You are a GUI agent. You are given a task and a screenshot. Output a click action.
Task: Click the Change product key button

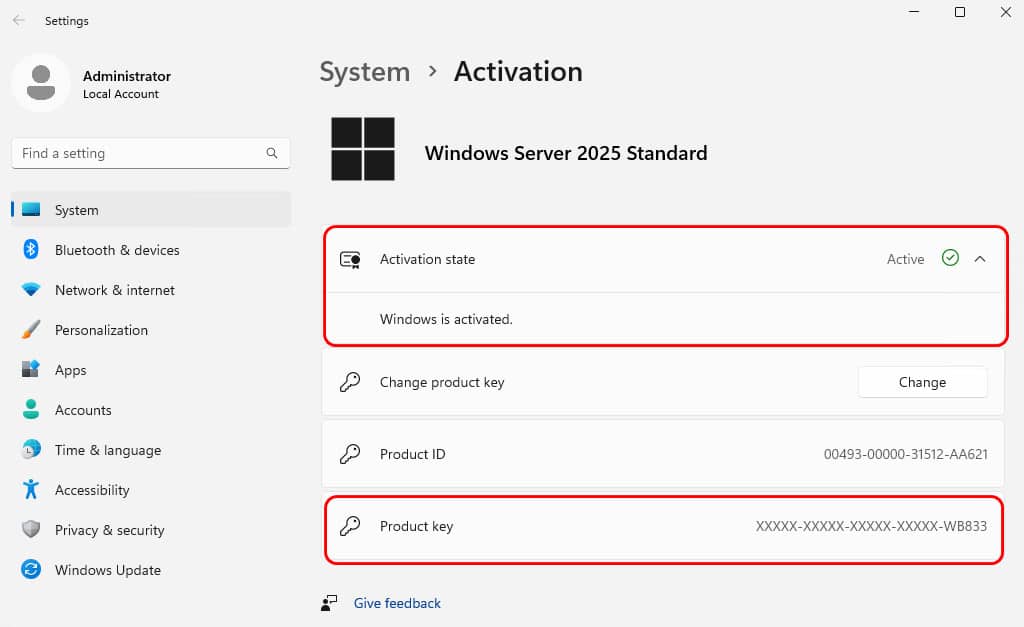coord(922,382)
